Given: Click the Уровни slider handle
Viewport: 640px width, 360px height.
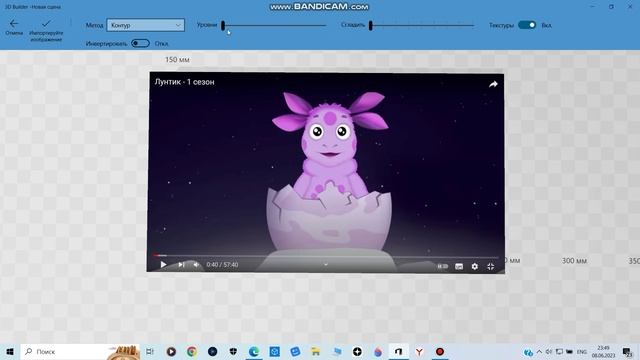Looking at the screenshot, I should tap(223, 25).
